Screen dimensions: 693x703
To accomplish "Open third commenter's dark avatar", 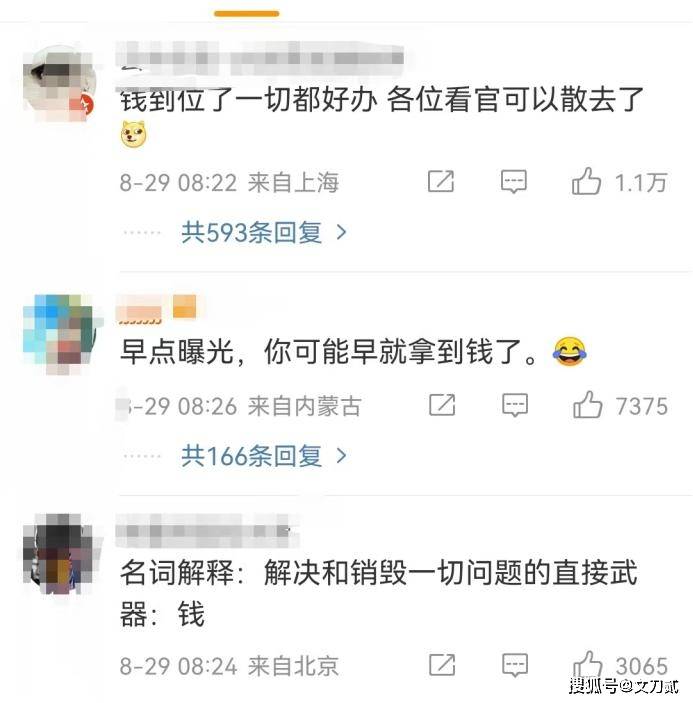I will (x=61, y=554).
